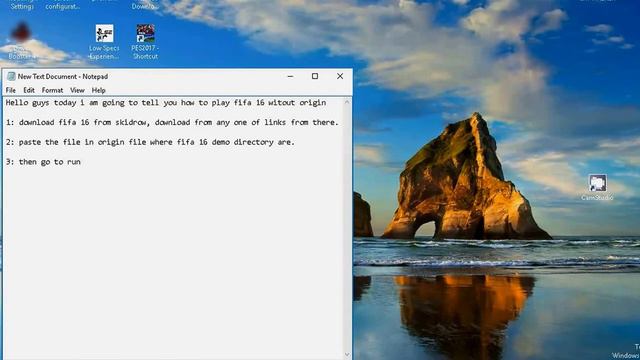This screenshot has width=640, height=360.
Task: Minimize the Notepad window
Action: pyautogui.click(x=290, y=76)
